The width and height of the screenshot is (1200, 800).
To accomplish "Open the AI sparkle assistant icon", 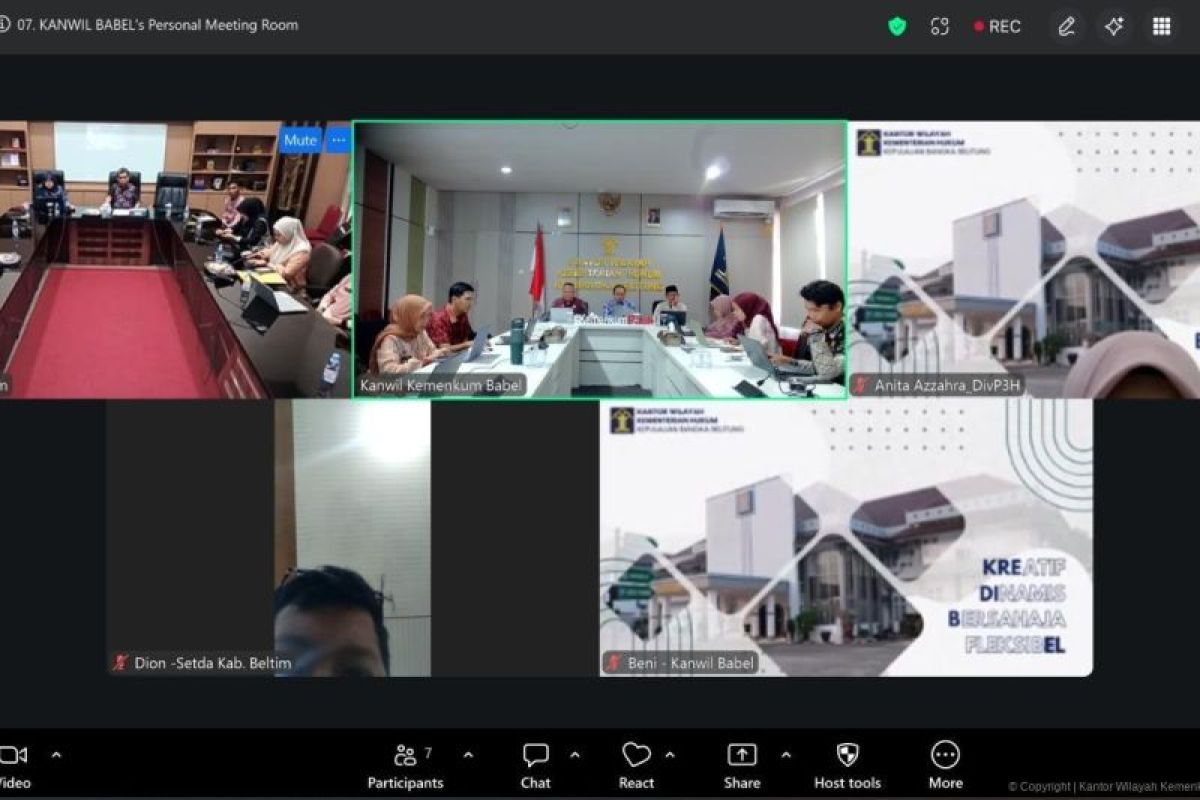I will click(x=1114, y=27).
